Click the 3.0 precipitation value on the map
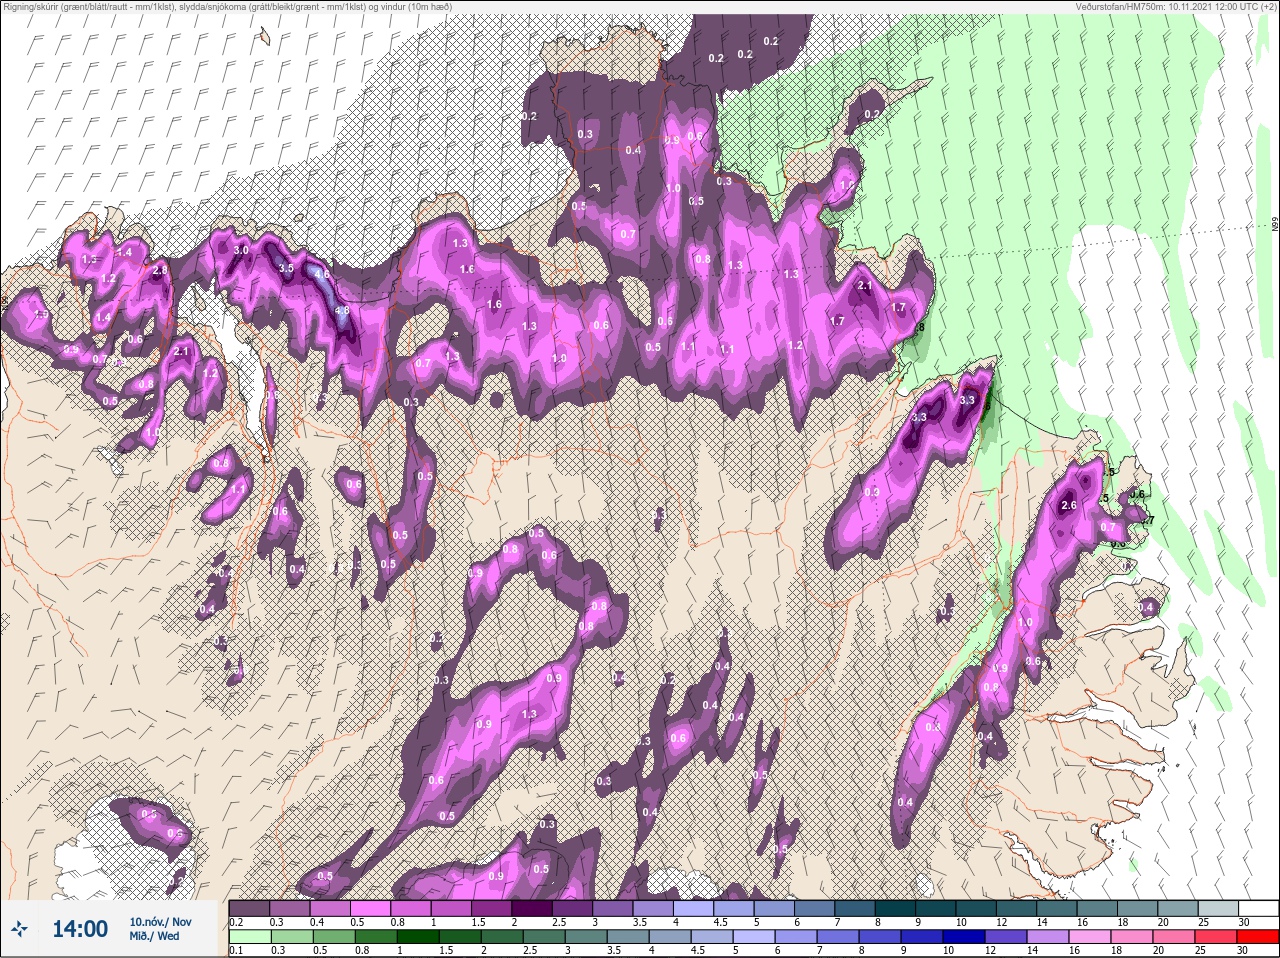Screen dimensions: 1280x958 [241, 250]
